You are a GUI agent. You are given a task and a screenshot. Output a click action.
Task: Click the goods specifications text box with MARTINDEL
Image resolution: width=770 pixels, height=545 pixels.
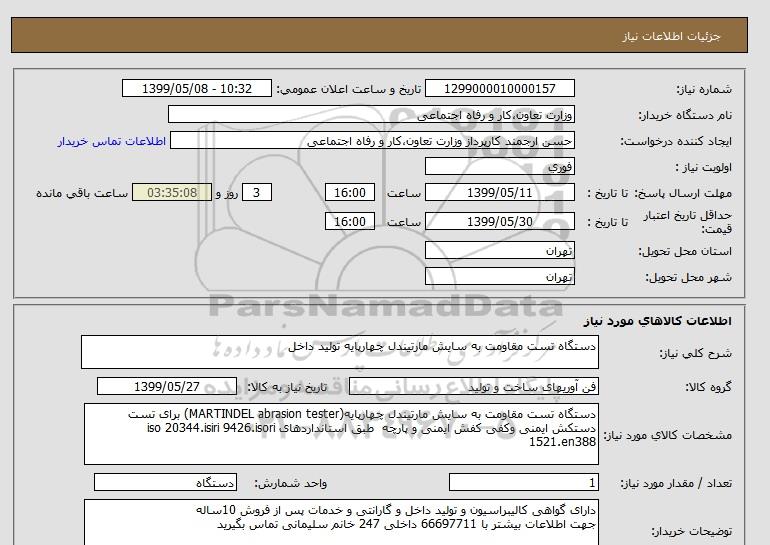click(341, 434)
